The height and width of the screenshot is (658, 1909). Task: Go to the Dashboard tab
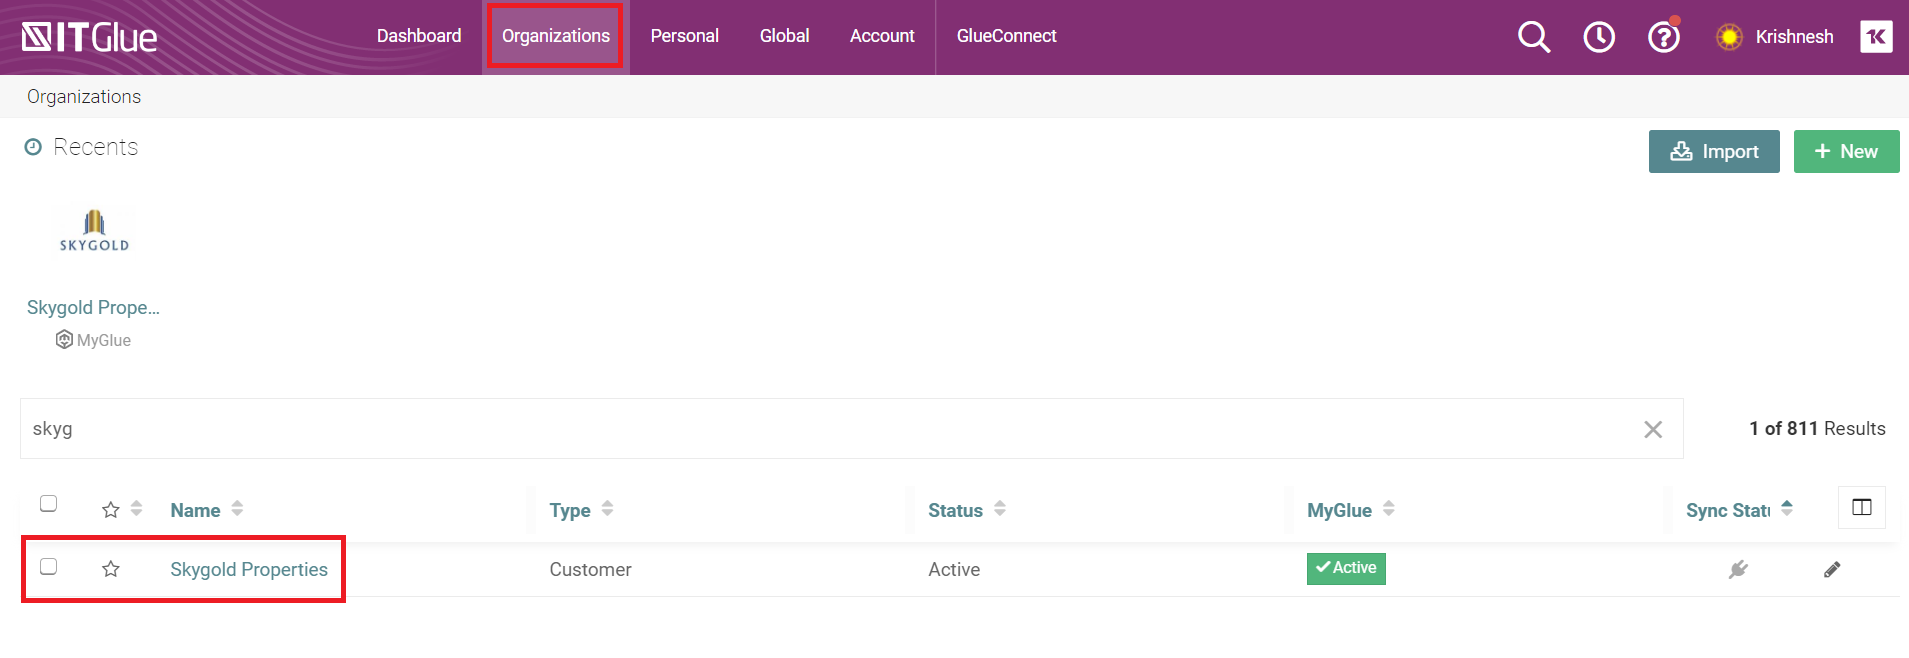[x=419, y=36]
